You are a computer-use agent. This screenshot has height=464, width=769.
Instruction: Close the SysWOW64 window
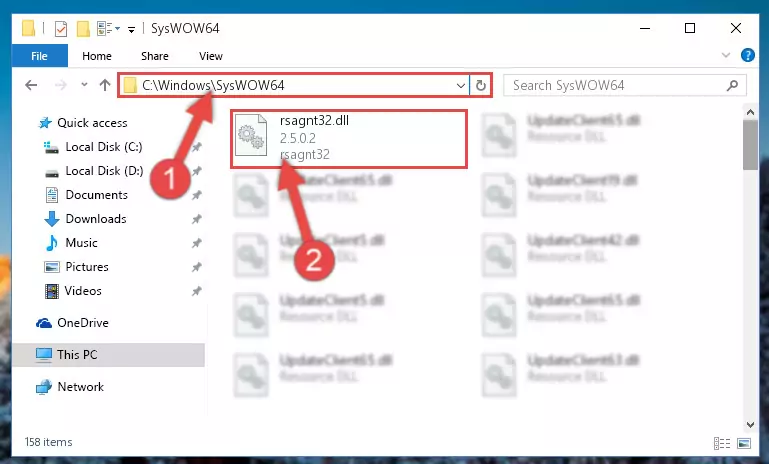click(x=736, y=28)
